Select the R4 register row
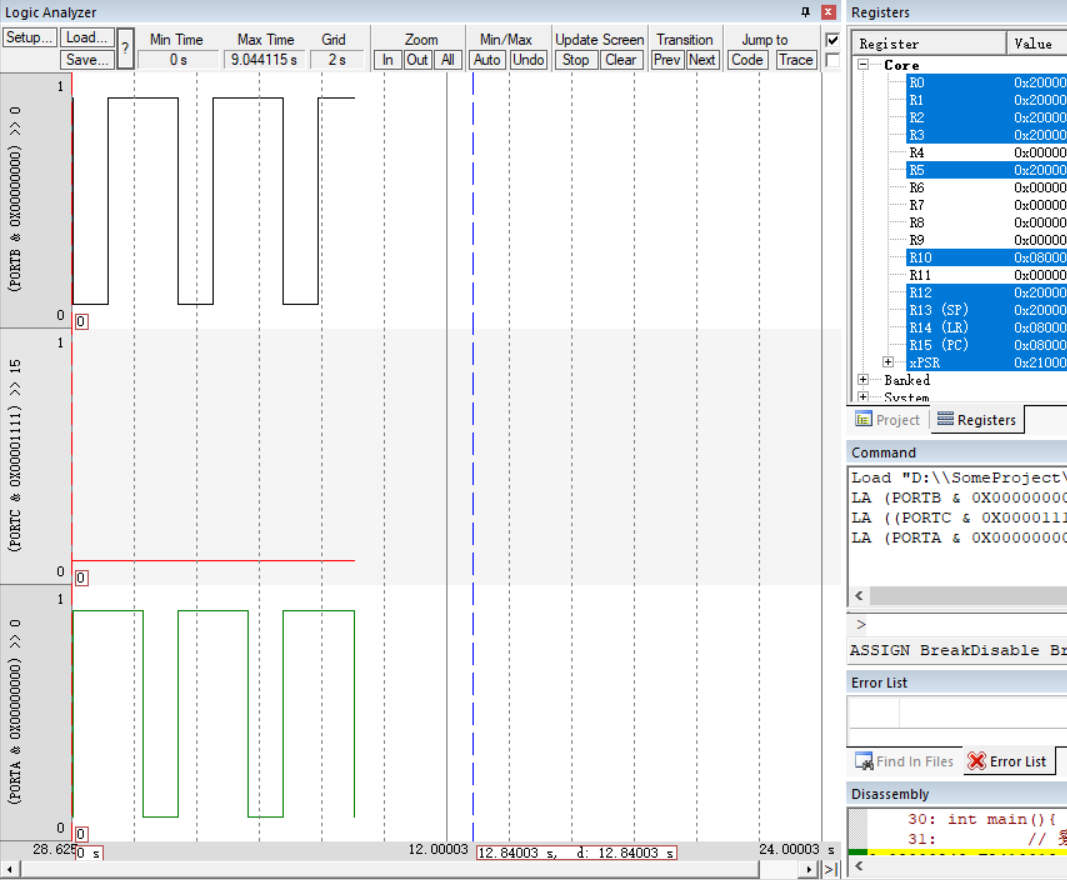This screenshot has height=880, width=1067. (x=917, y=153)
